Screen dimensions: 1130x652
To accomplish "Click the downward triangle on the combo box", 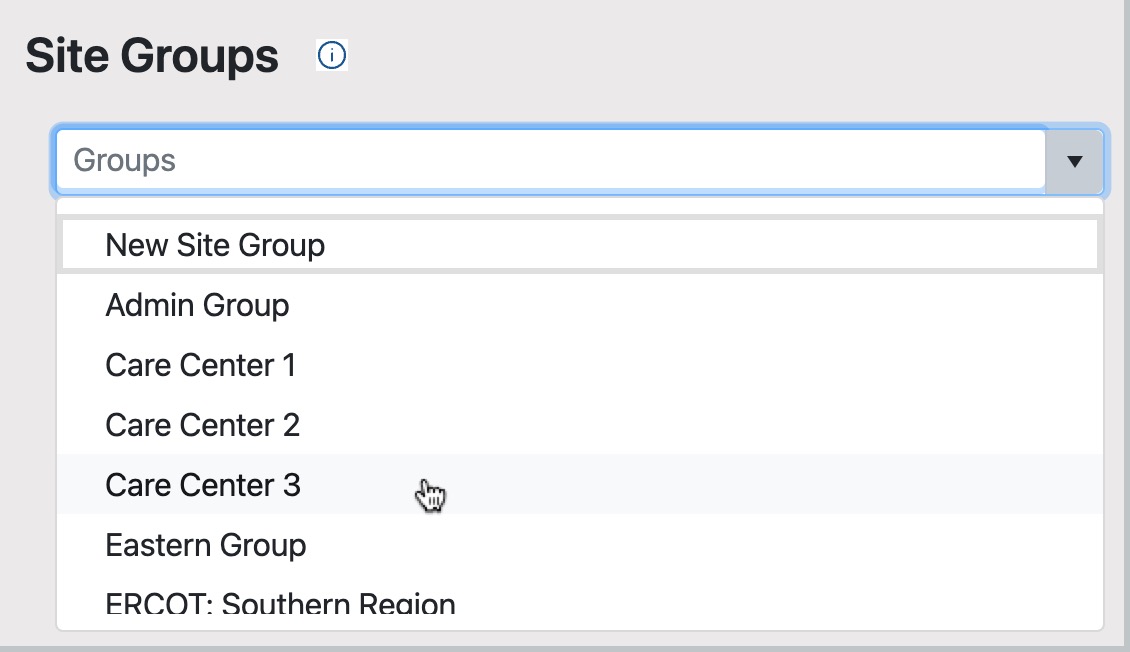I will (1072, 161).
